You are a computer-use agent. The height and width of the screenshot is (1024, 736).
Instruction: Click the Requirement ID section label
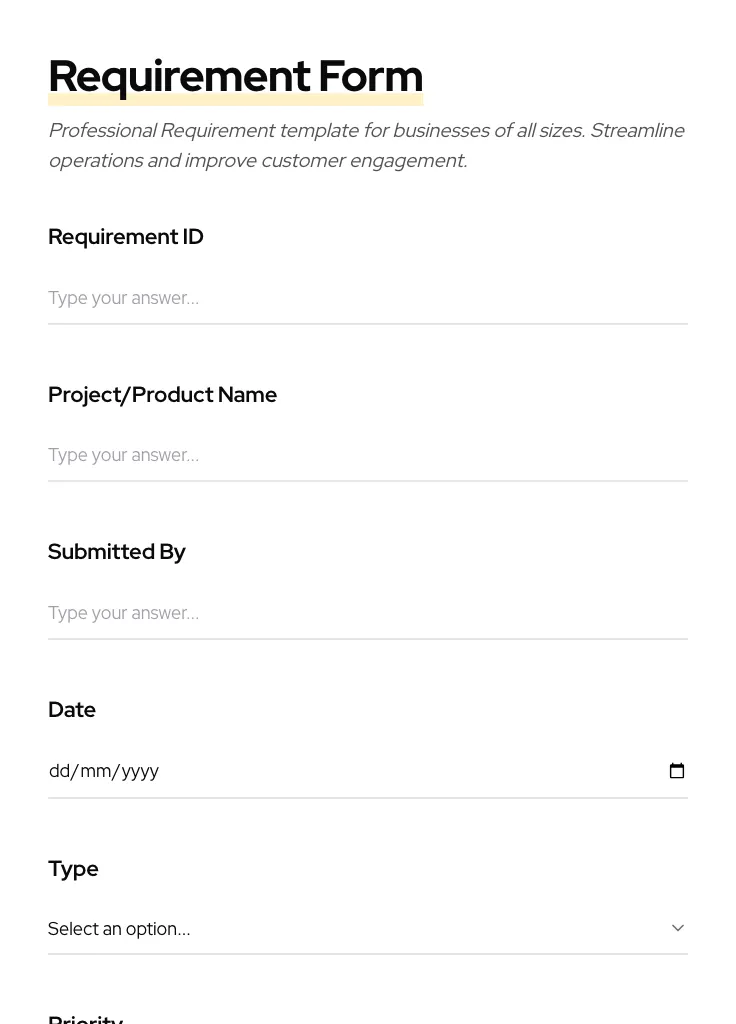click(125, 237)
